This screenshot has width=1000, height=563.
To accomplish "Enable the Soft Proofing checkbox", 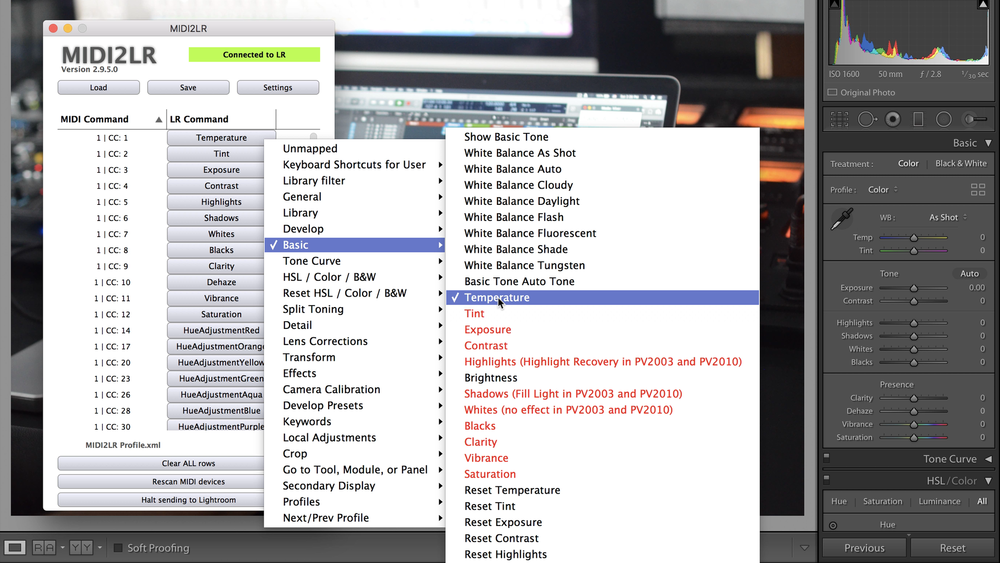I will click(117, 548).
